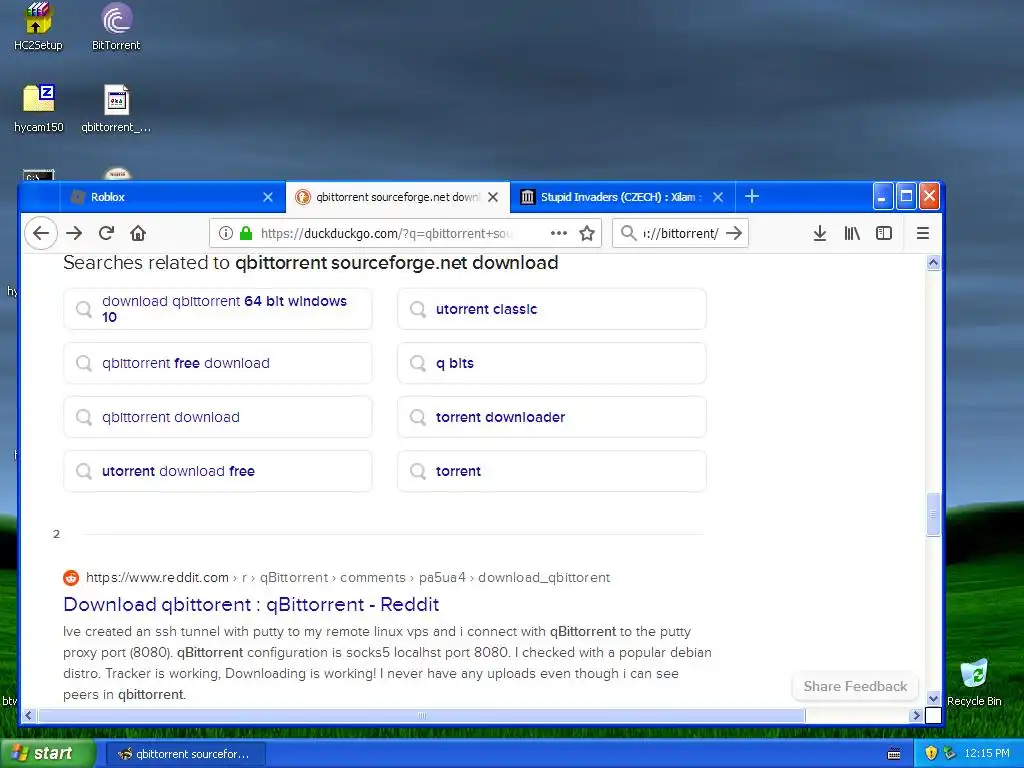Viewport: 1024px width, 768px height.
Task: Select the Recycle Bin desktop icon
Action: 974,682
